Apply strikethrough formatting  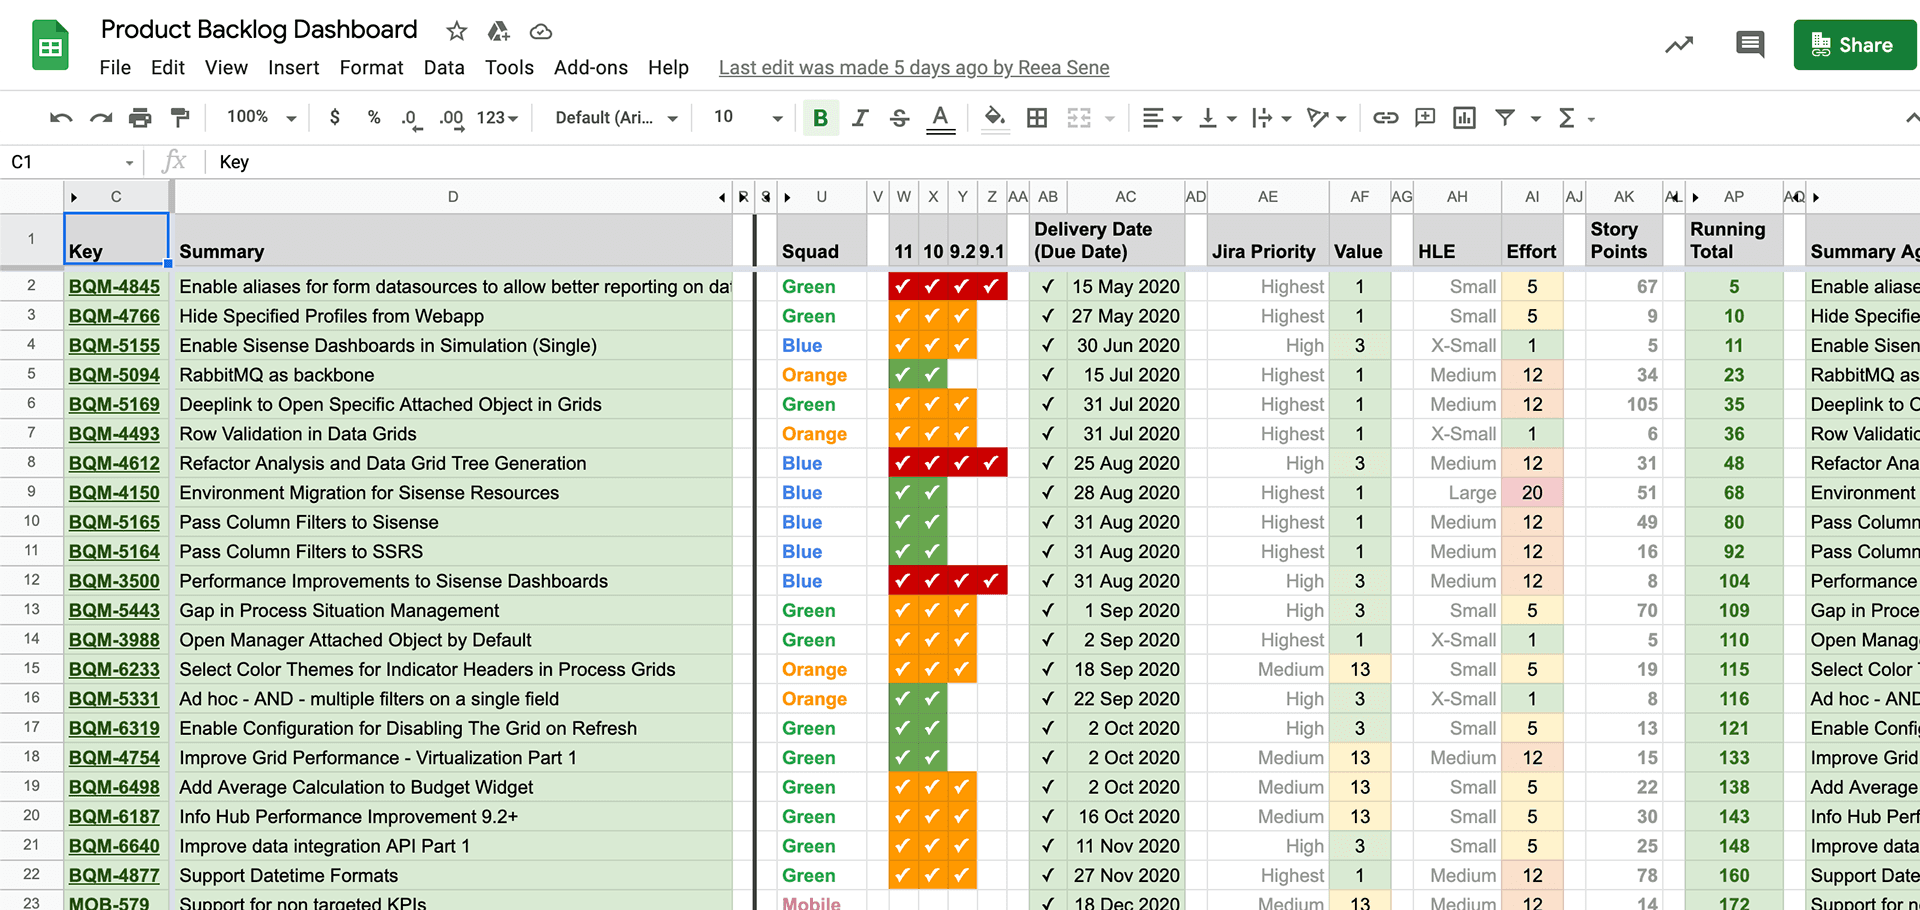coord(899,117)
